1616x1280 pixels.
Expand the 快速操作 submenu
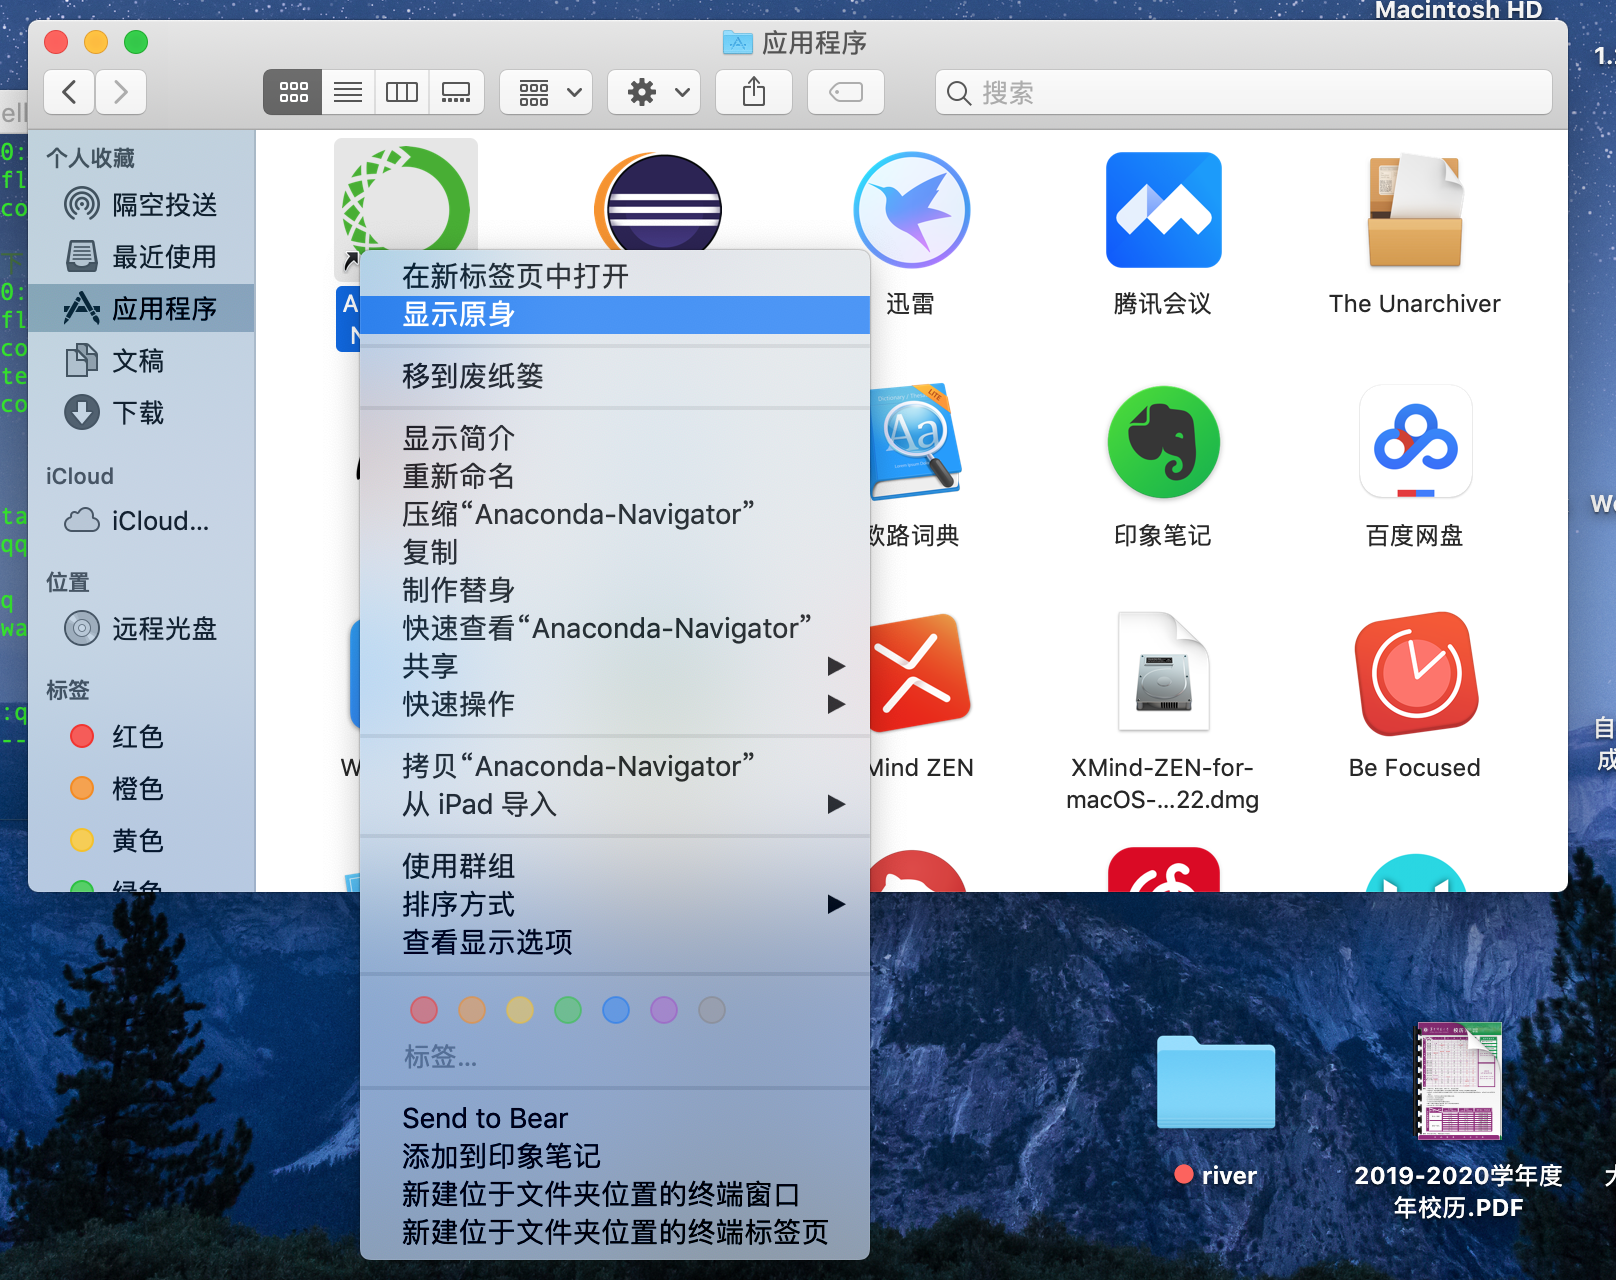pyautogui.click(x=614, y=704)
